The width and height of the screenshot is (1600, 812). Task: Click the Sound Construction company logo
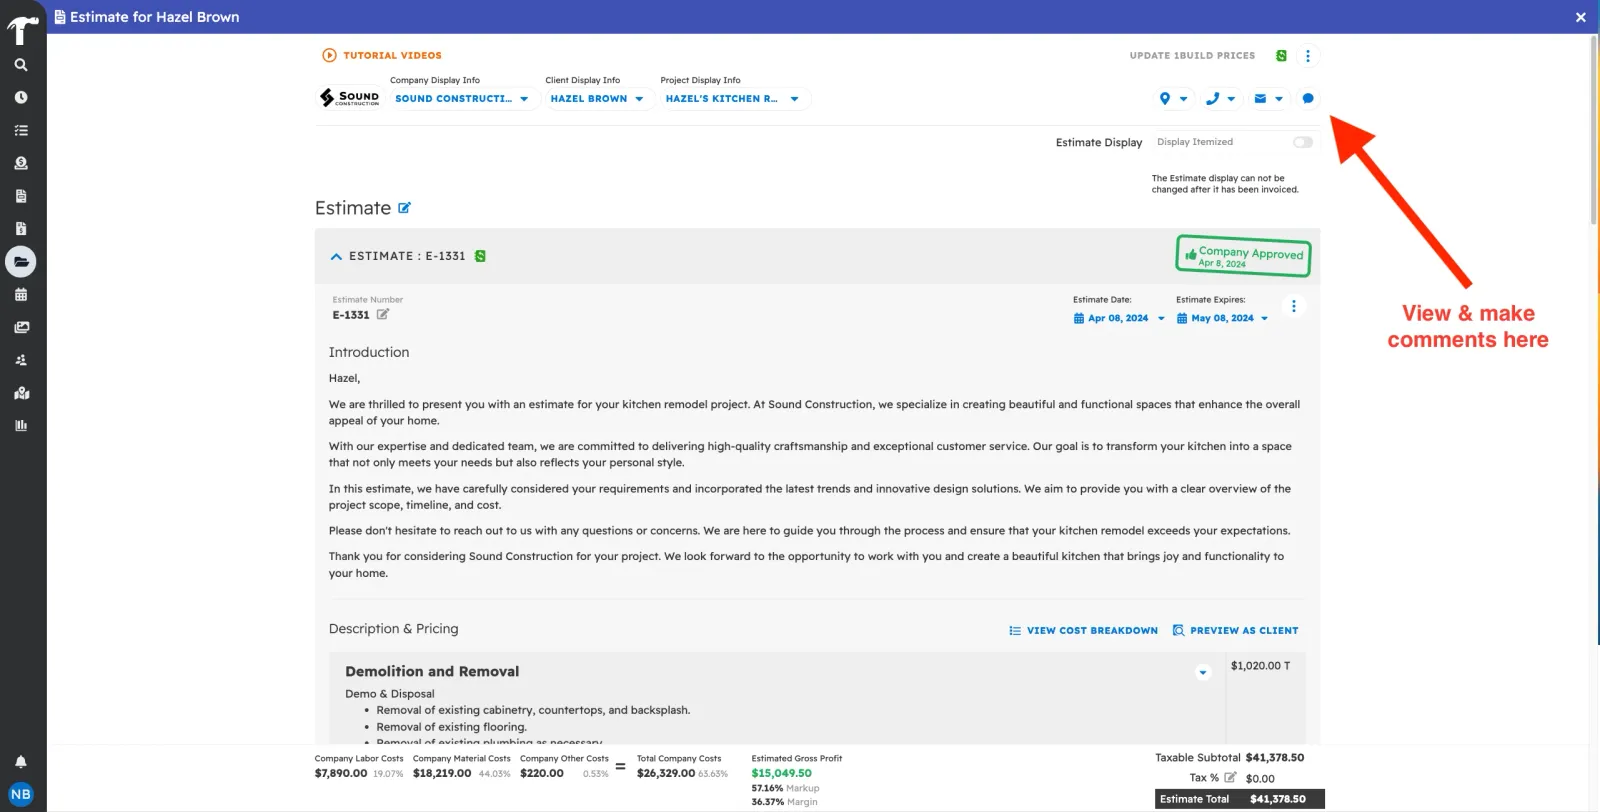pyautogui.click(x=349, y=97)
